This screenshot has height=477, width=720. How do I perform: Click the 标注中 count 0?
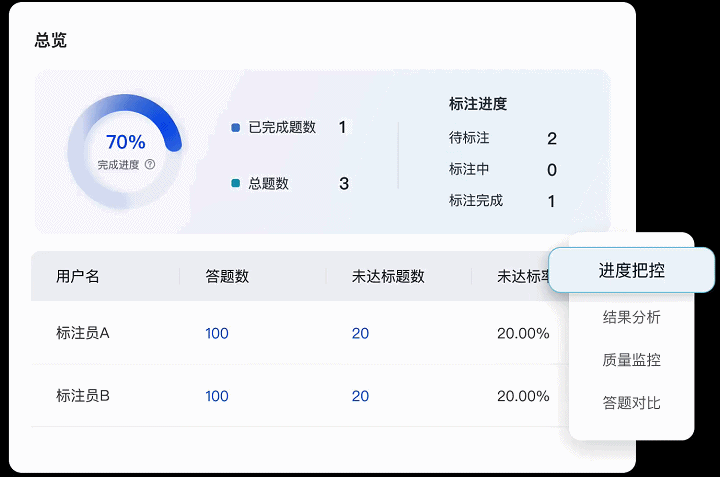552,170
